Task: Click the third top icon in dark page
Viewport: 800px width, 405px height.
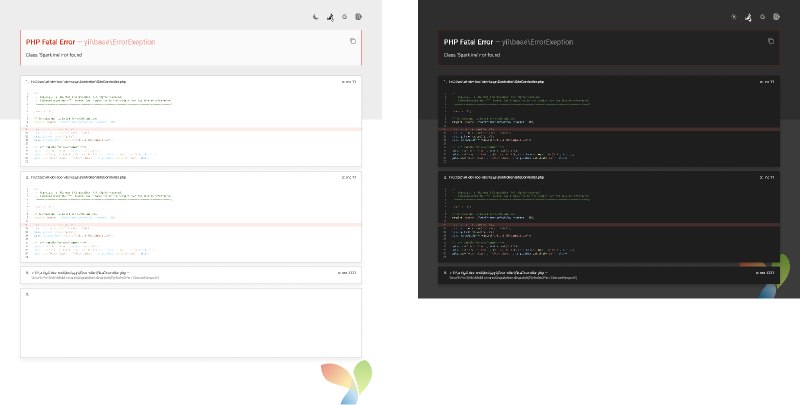Action: 762,17
